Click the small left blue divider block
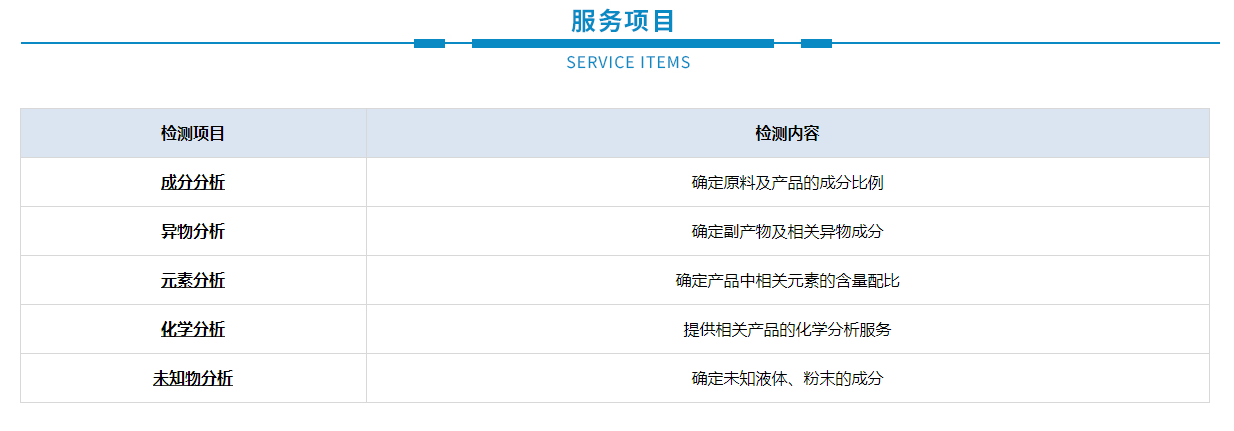 [429, 43]
